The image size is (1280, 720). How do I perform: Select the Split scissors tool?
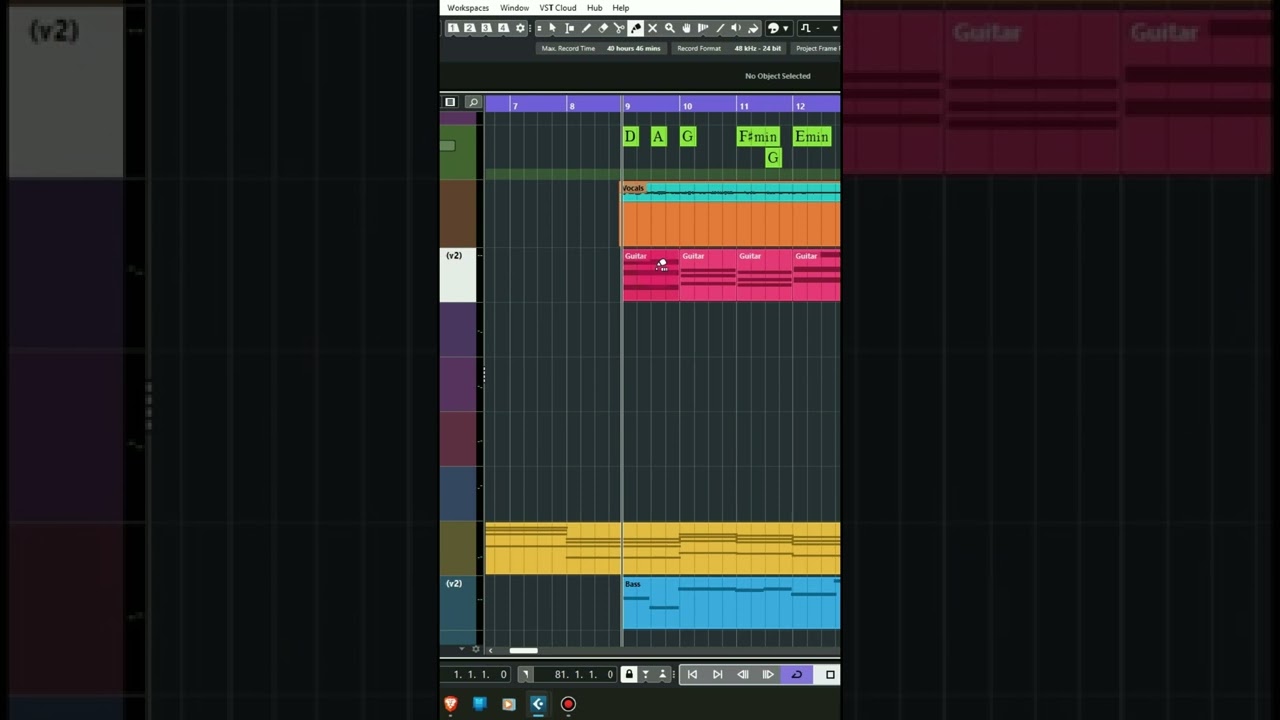pyautogui.click(x=619, y=28)
